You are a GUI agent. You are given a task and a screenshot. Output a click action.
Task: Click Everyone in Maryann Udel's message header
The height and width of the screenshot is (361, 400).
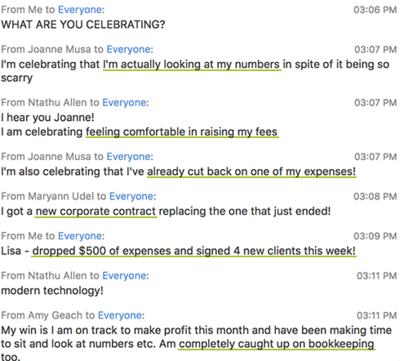coord(131,196)
